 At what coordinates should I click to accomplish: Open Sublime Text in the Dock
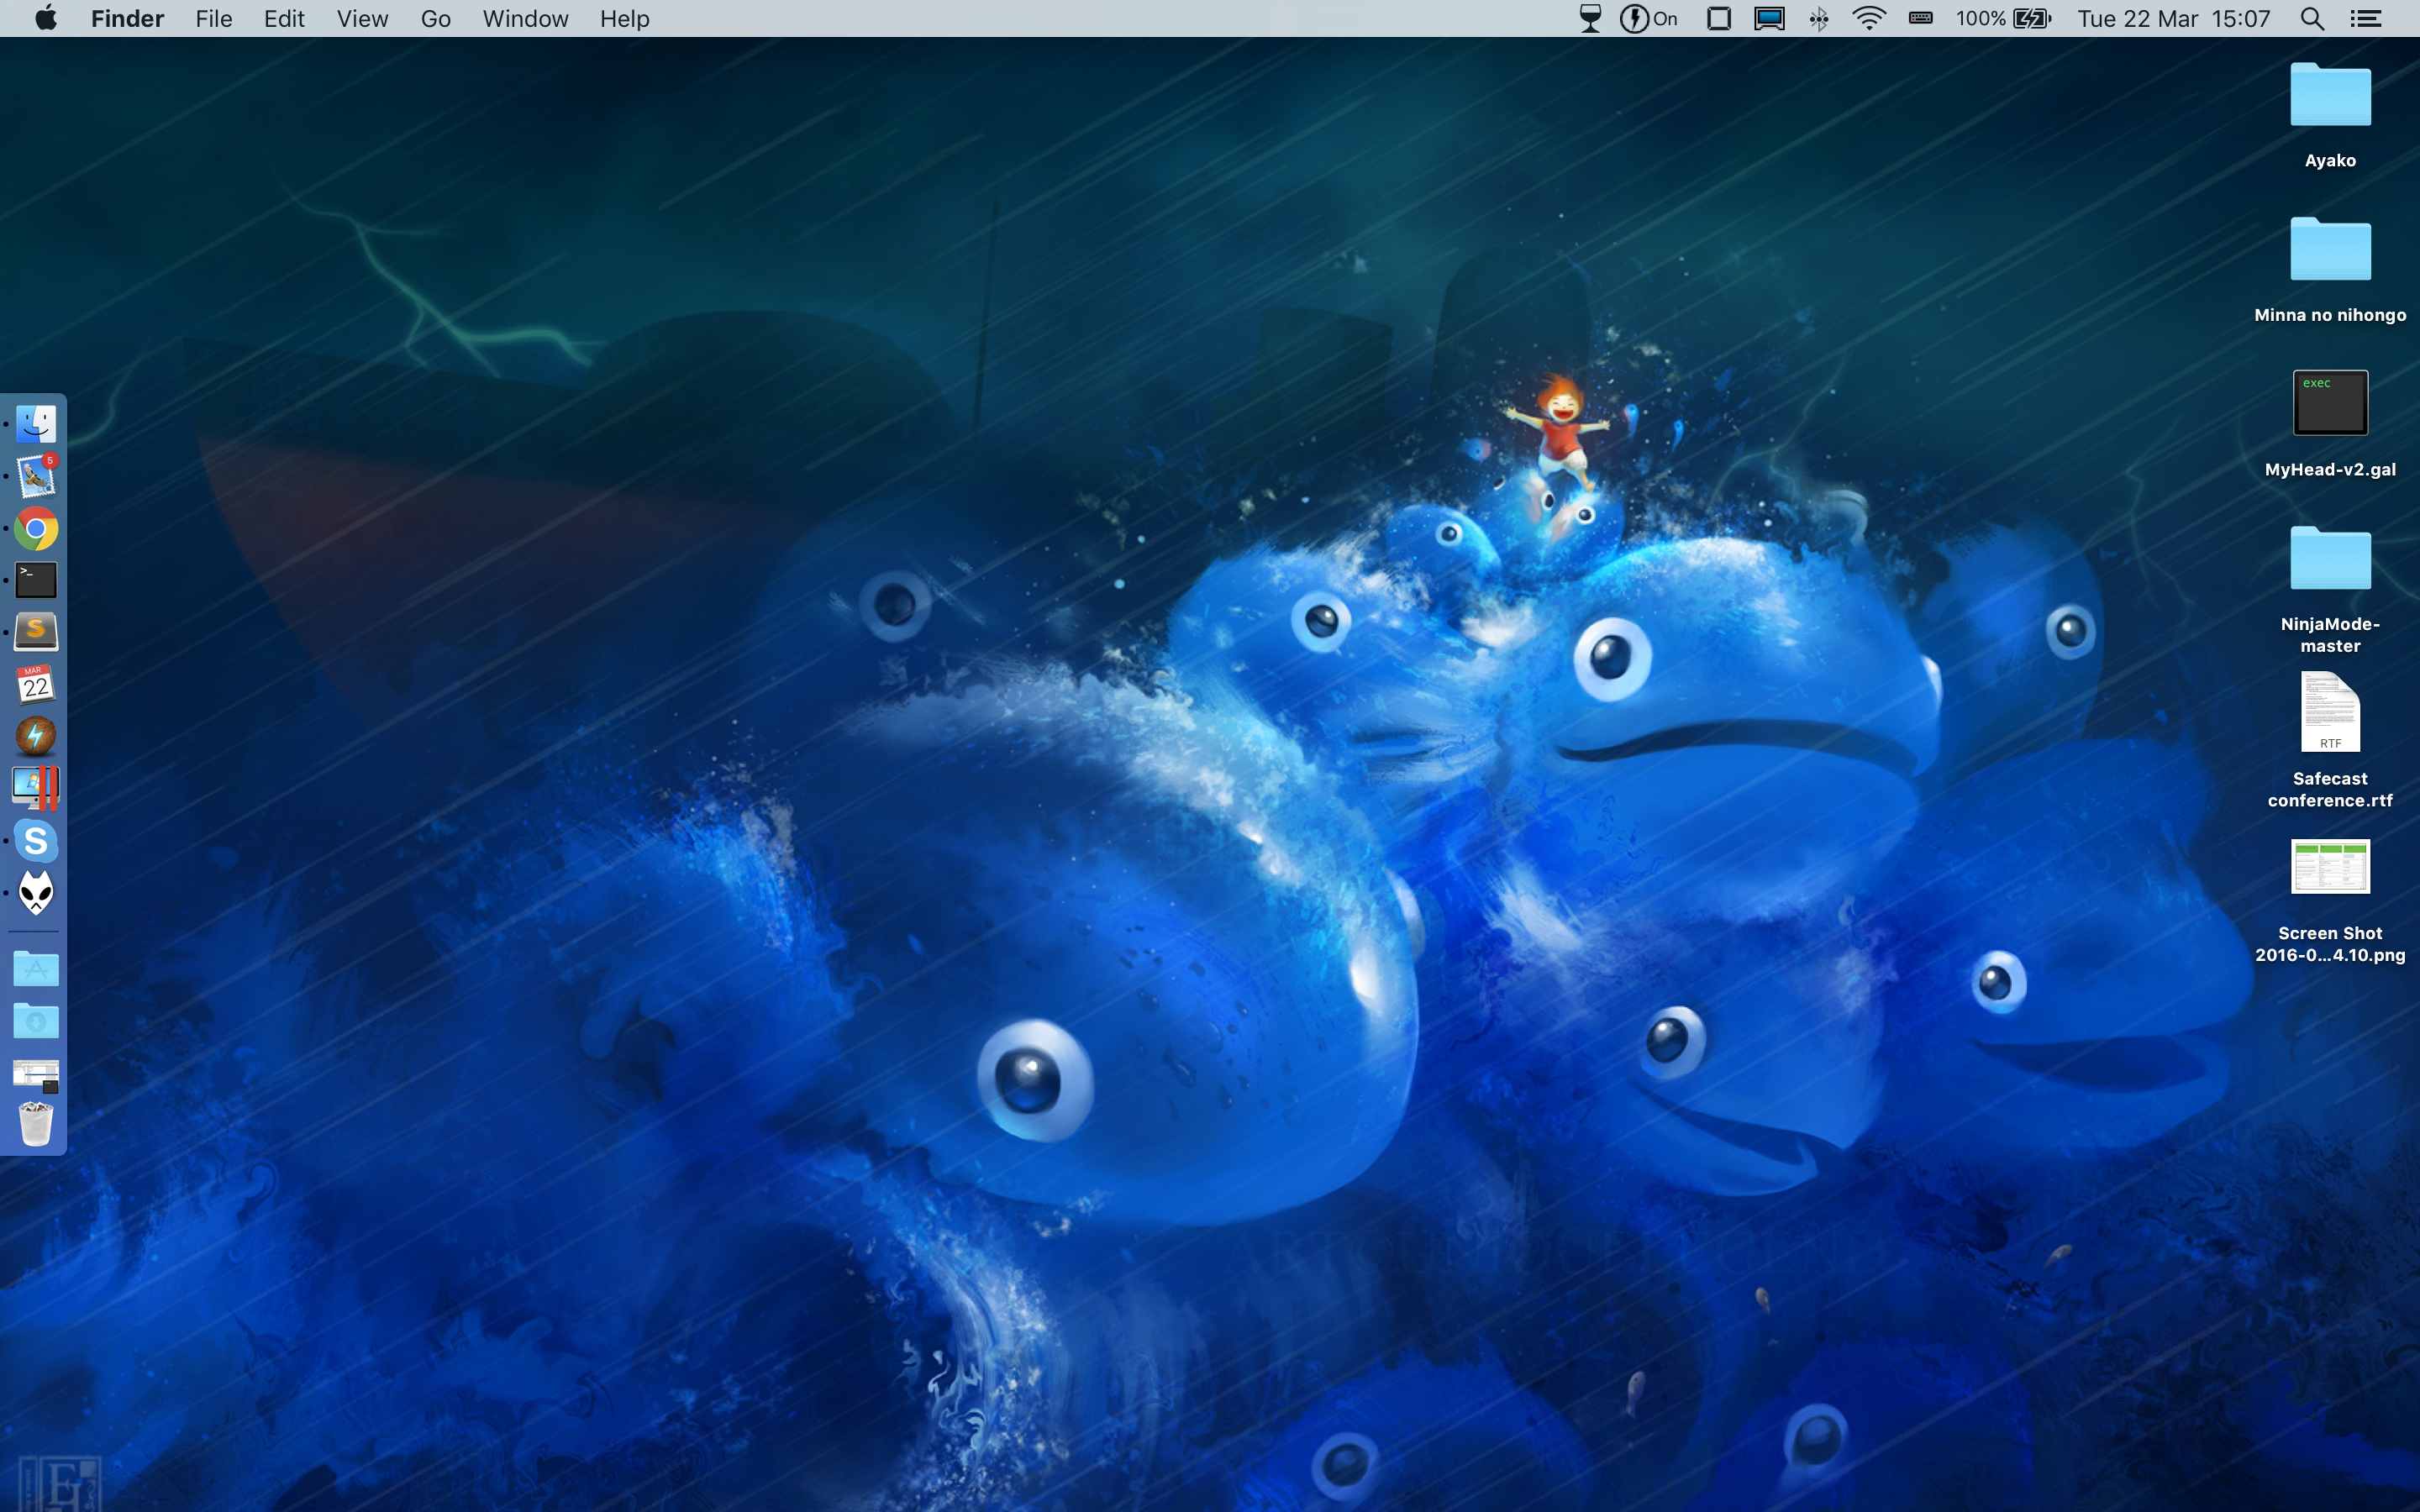pyautogui.click(x=36, y=632)
